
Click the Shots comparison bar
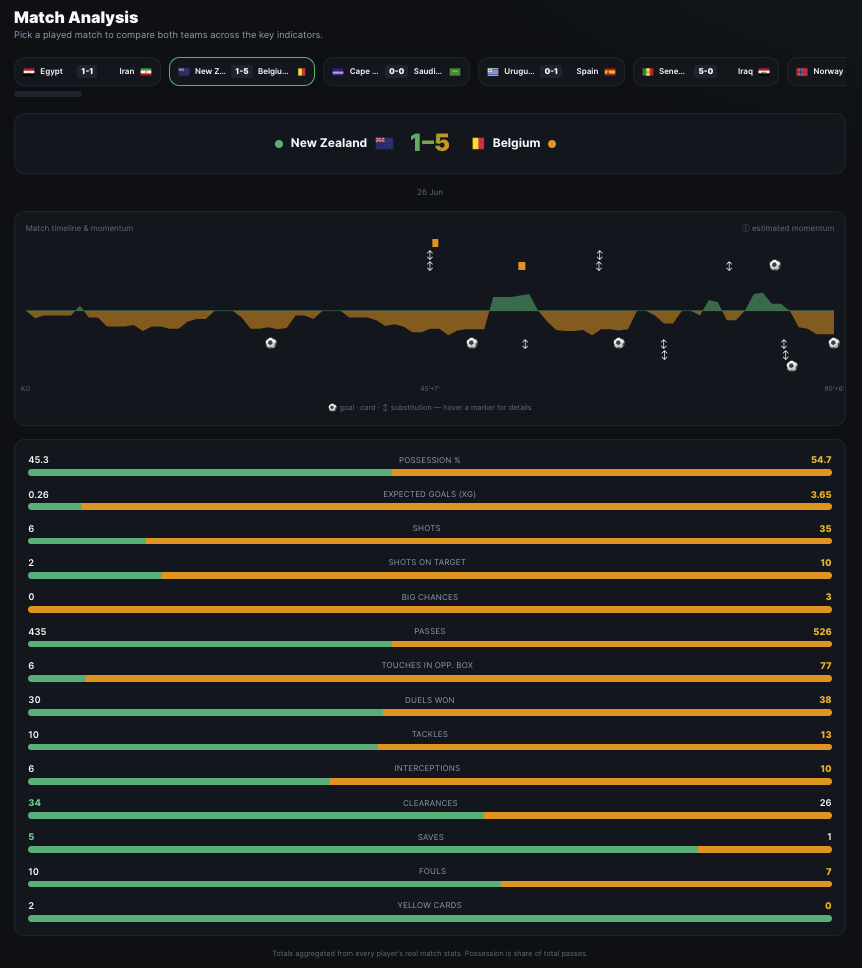tap(430, 541)
